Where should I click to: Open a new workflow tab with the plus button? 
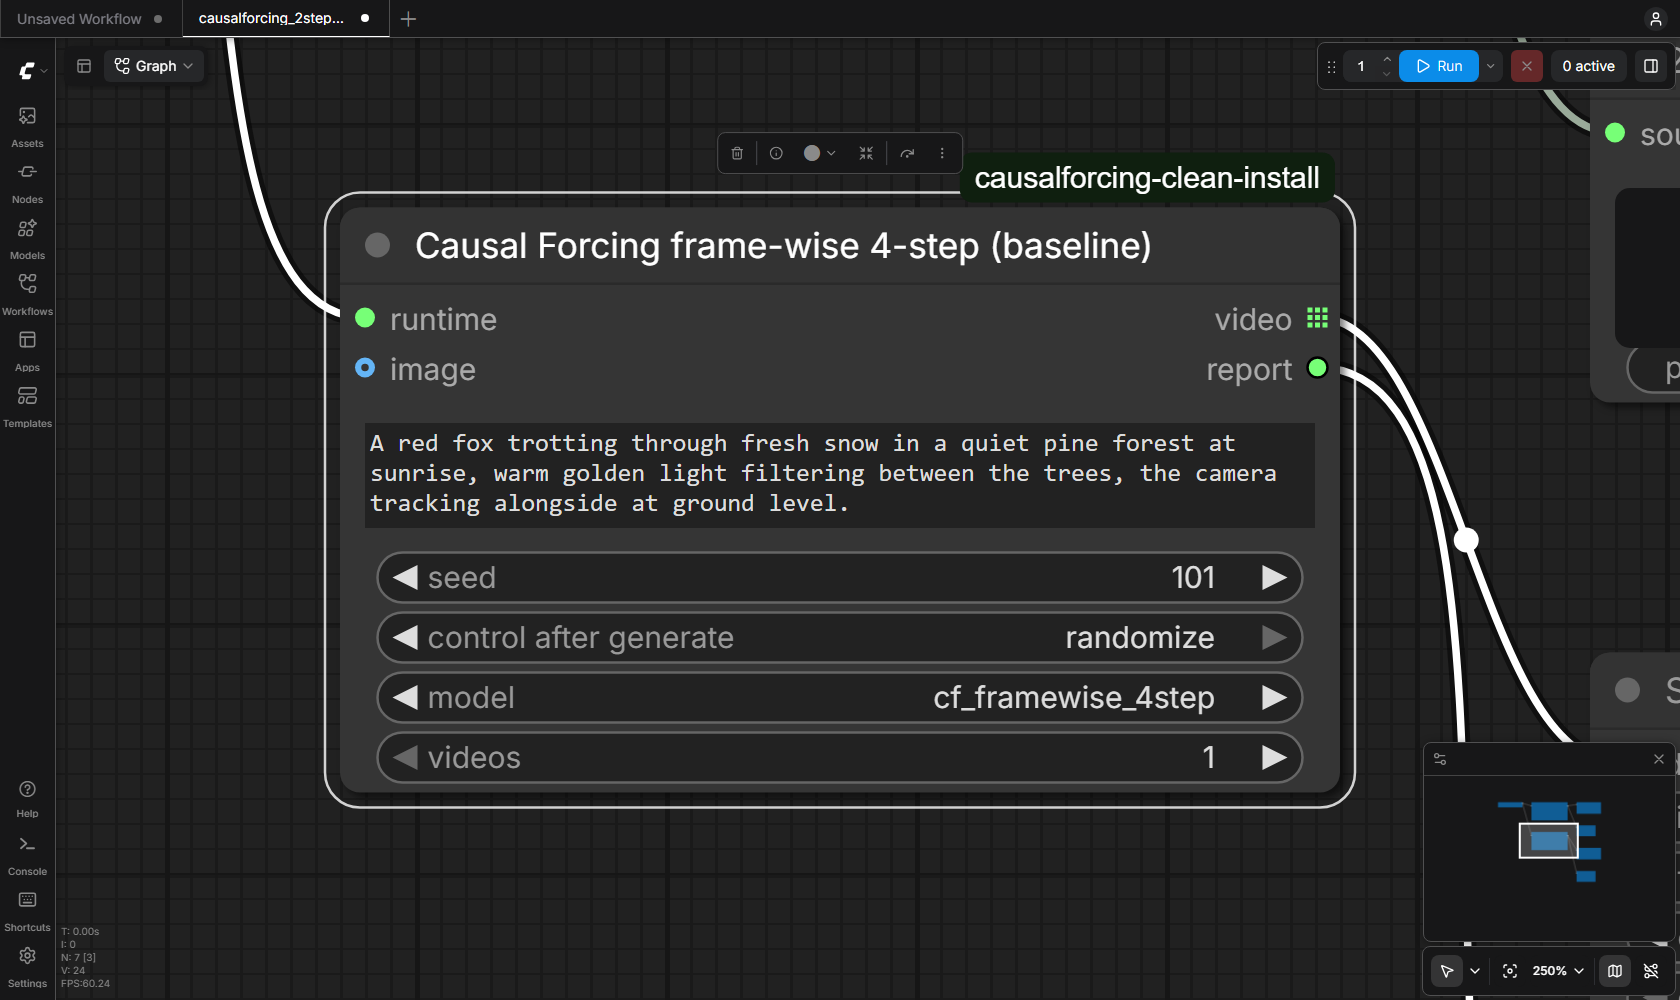pyautogui.click(x=408, y=19)
